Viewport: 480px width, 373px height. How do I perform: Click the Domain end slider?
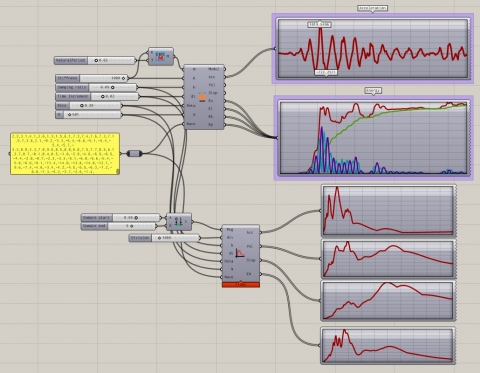point(118,226)
